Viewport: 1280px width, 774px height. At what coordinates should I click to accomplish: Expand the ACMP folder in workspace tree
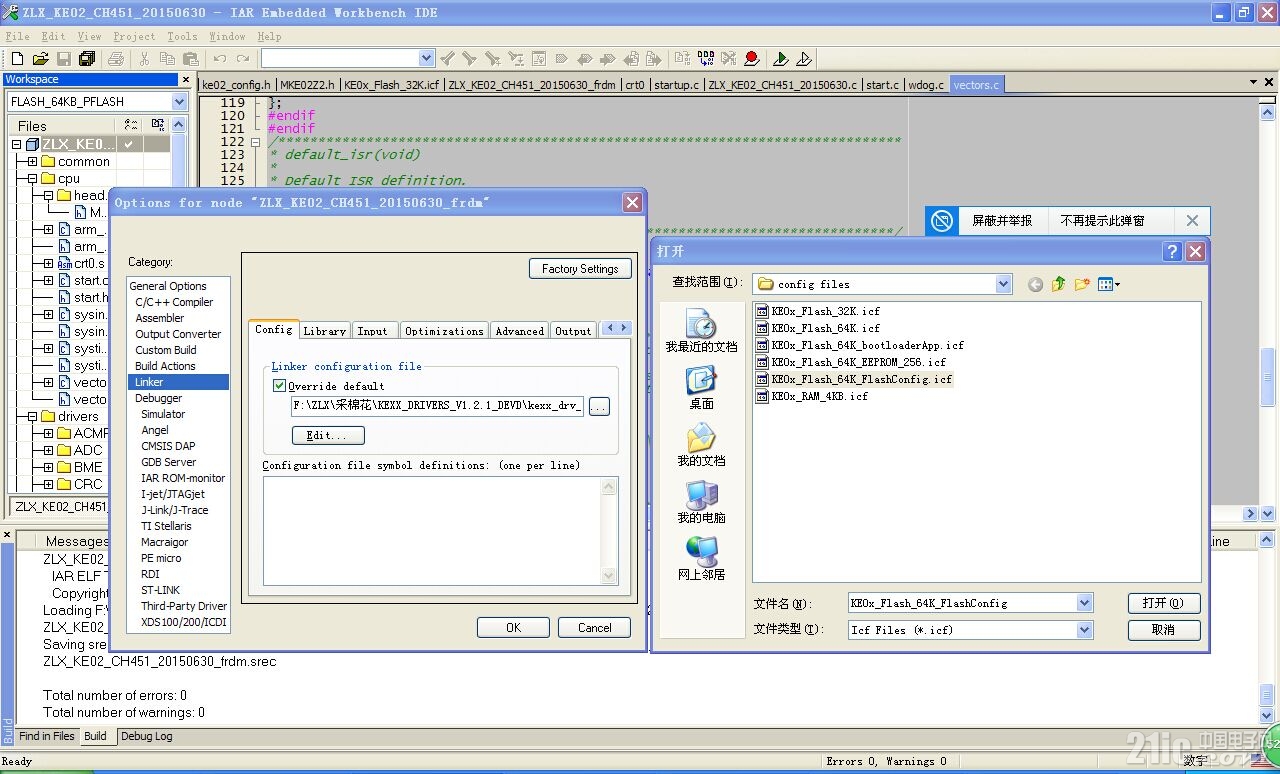click(48, 433)
